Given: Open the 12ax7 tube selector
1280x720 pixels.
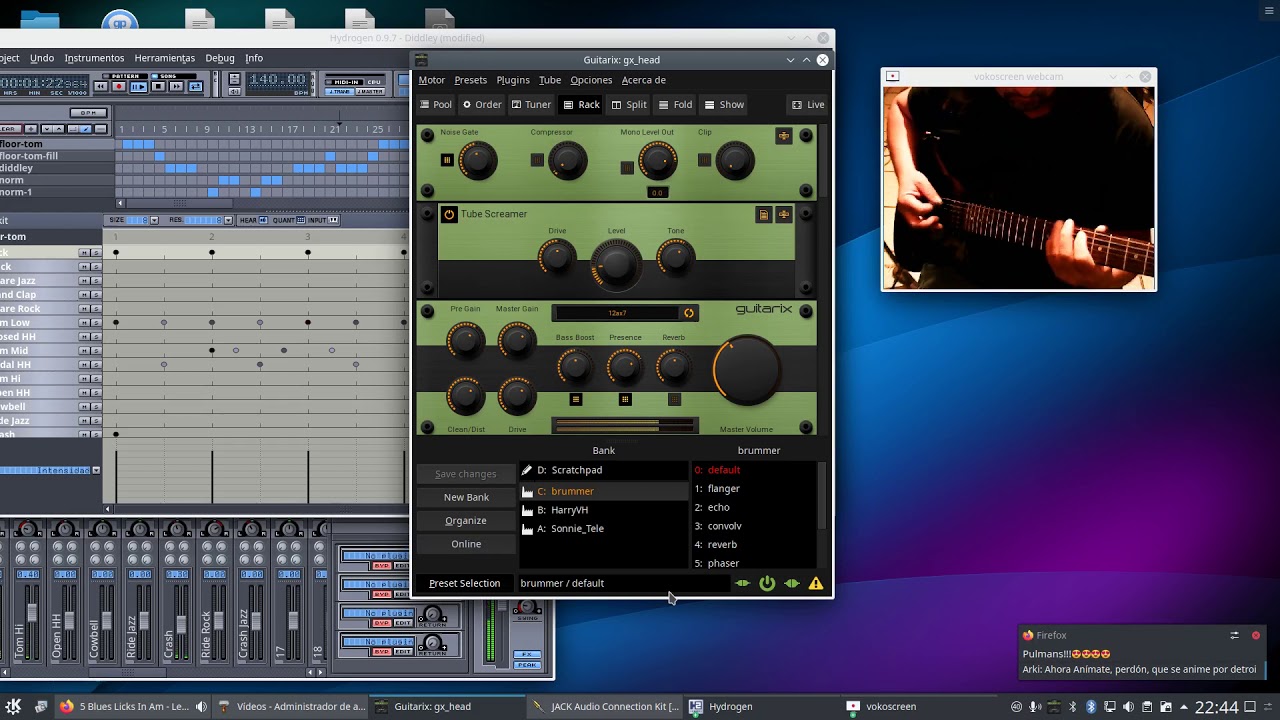Looking at the screenshot, I should 617,313.
